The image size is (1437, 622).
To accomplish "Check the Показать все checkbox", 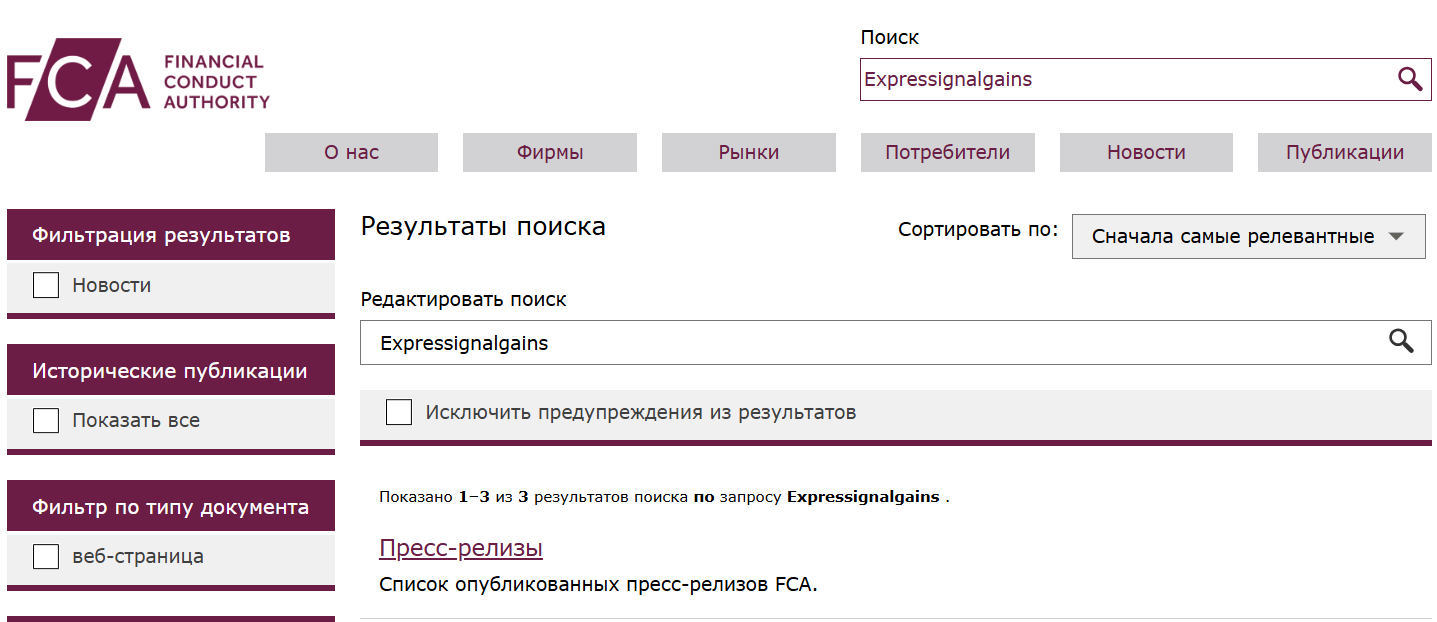I will tap(46, 421).
